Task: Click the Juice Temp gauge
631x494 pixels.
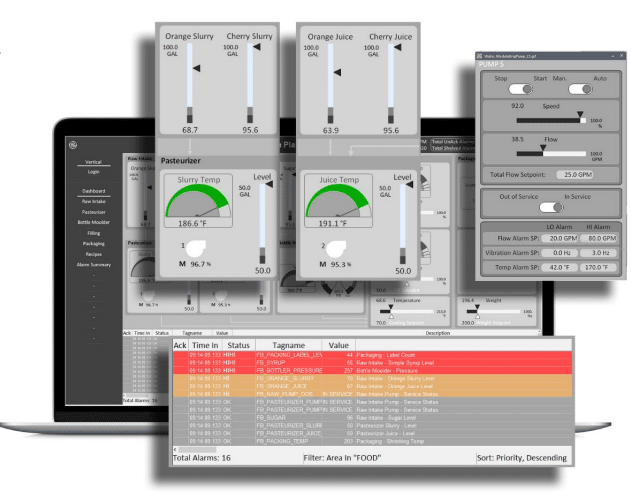Action: tap(335, 200)
